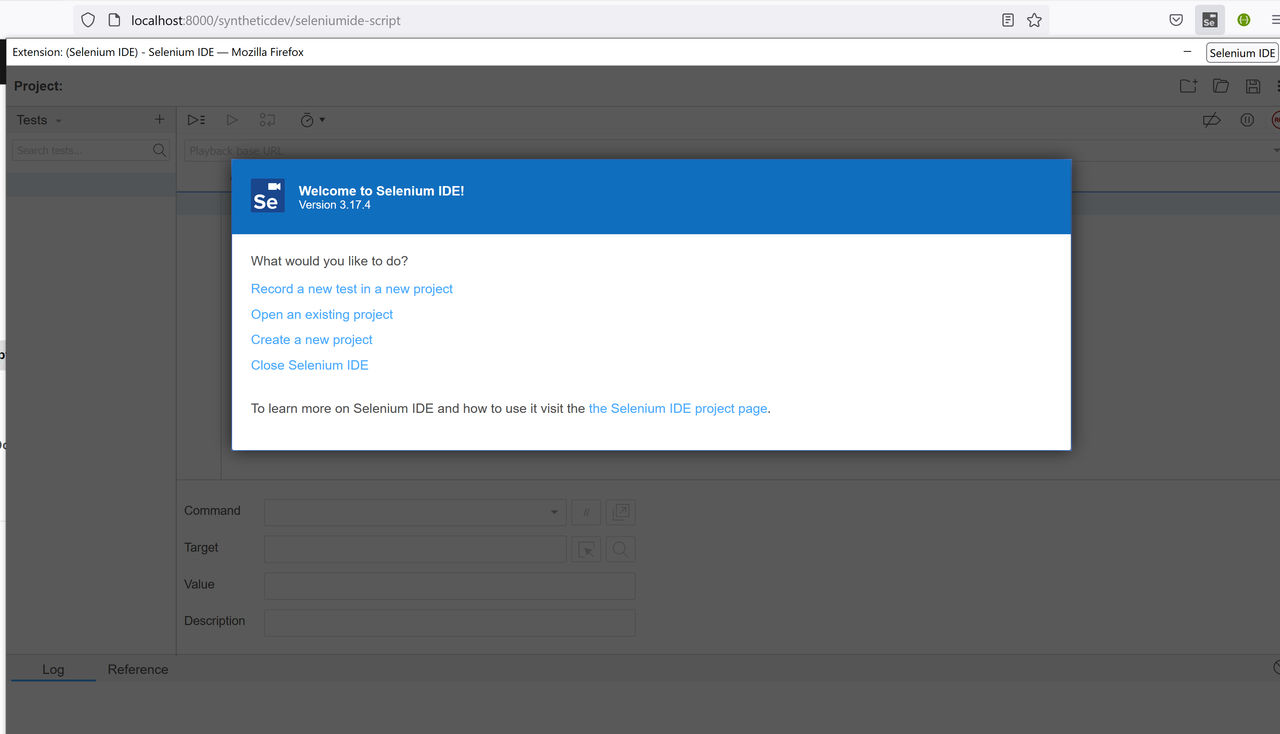Bookmark this page with the star icon
The image size is (1280, 734).
pos(1034,20)
